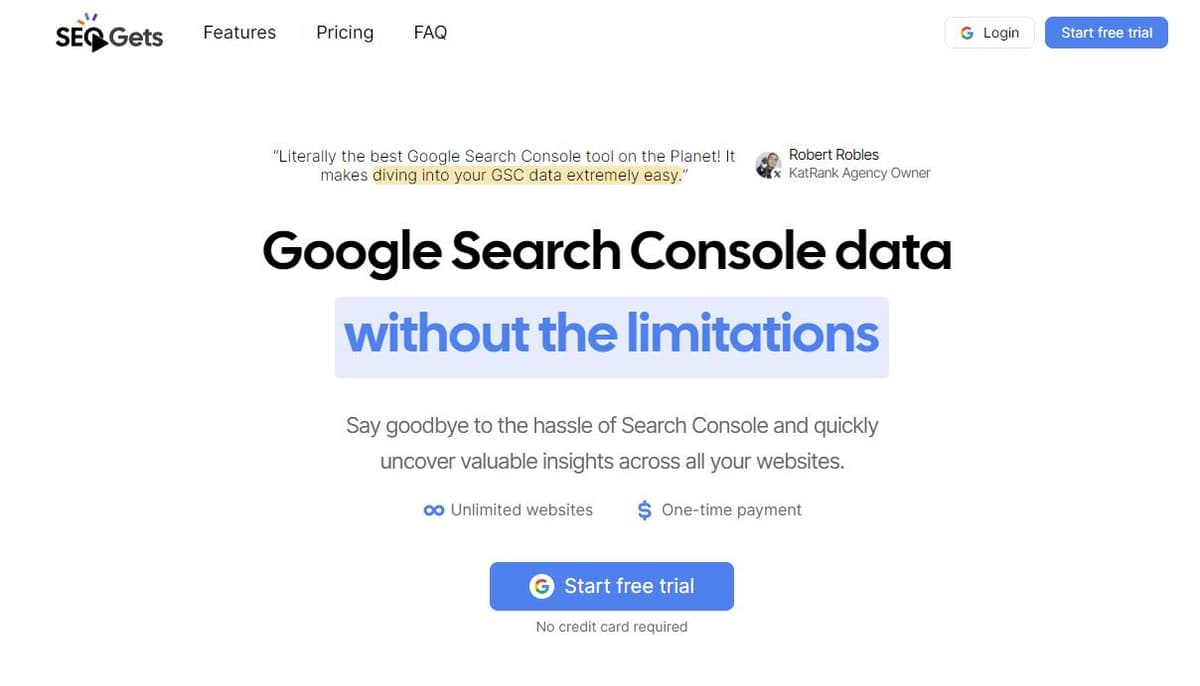Image resolution: width=1200 pixels, height=686 pixels.
Task: Click the 'One-time payment' label
Action: (732, 510)
